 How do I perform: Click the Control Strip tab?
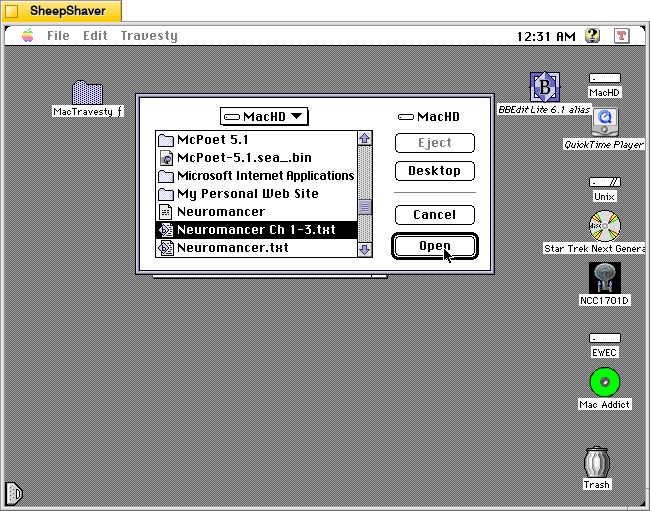click(14, 493)
